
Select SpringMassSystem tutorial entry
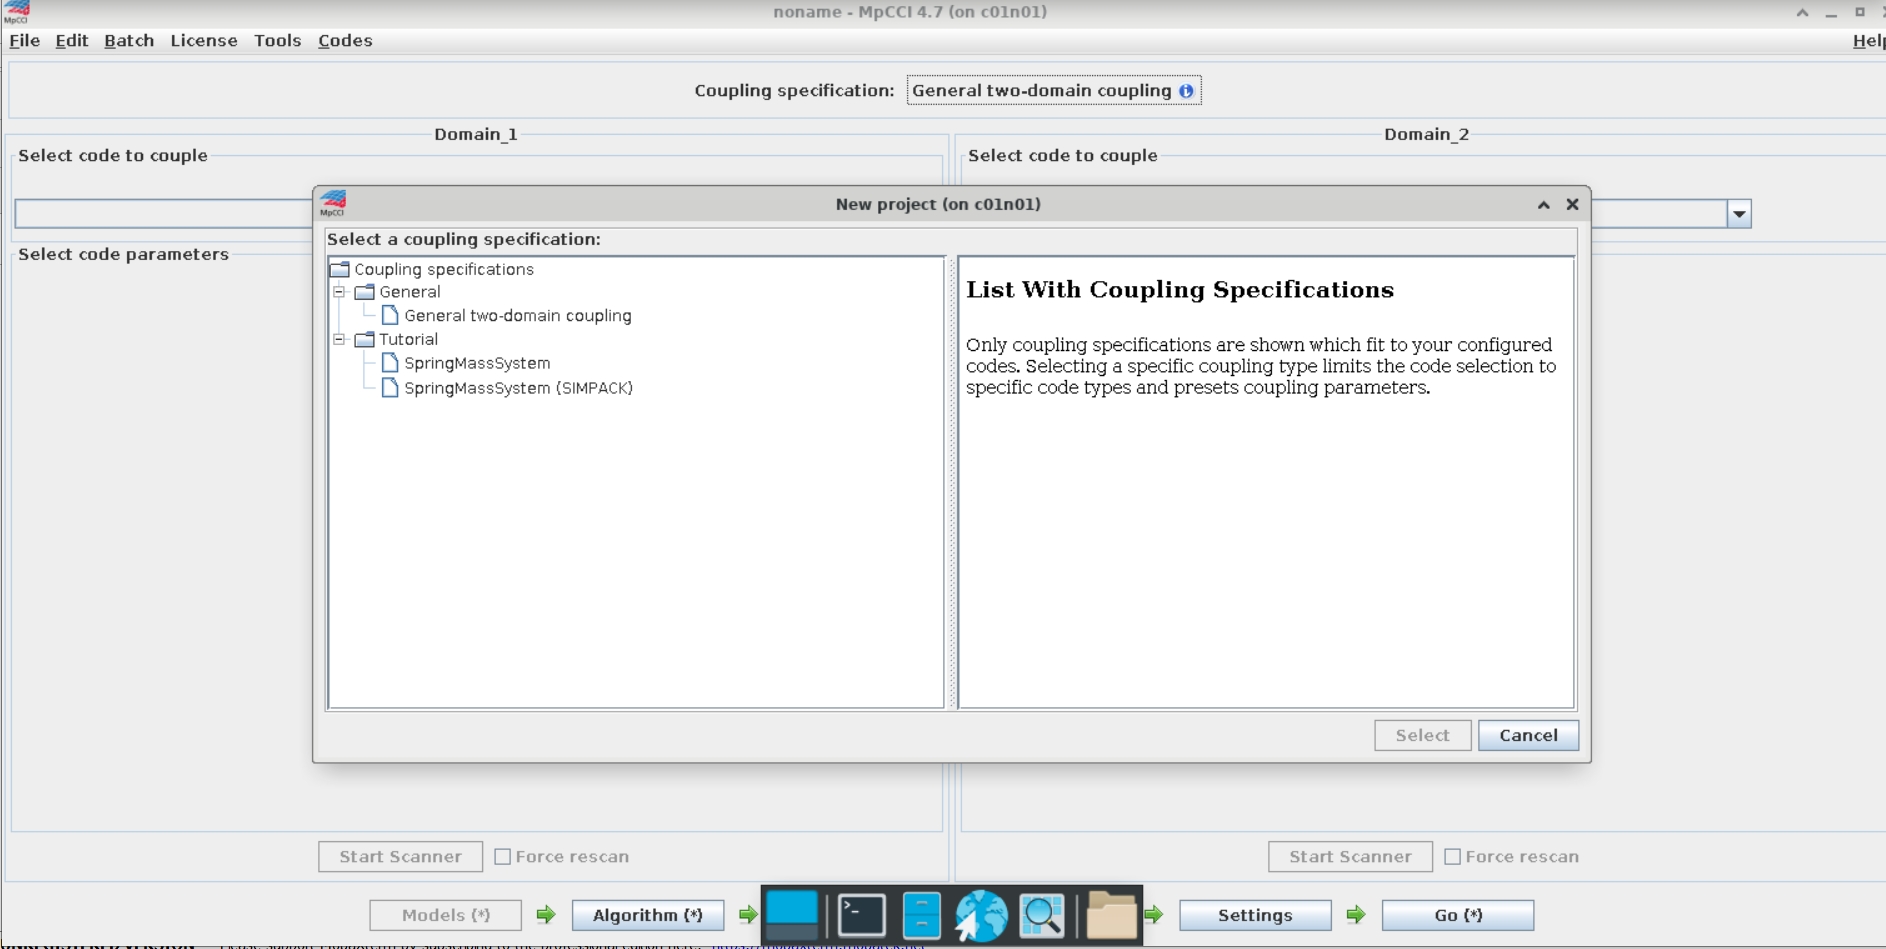click(x=477, y=363)
